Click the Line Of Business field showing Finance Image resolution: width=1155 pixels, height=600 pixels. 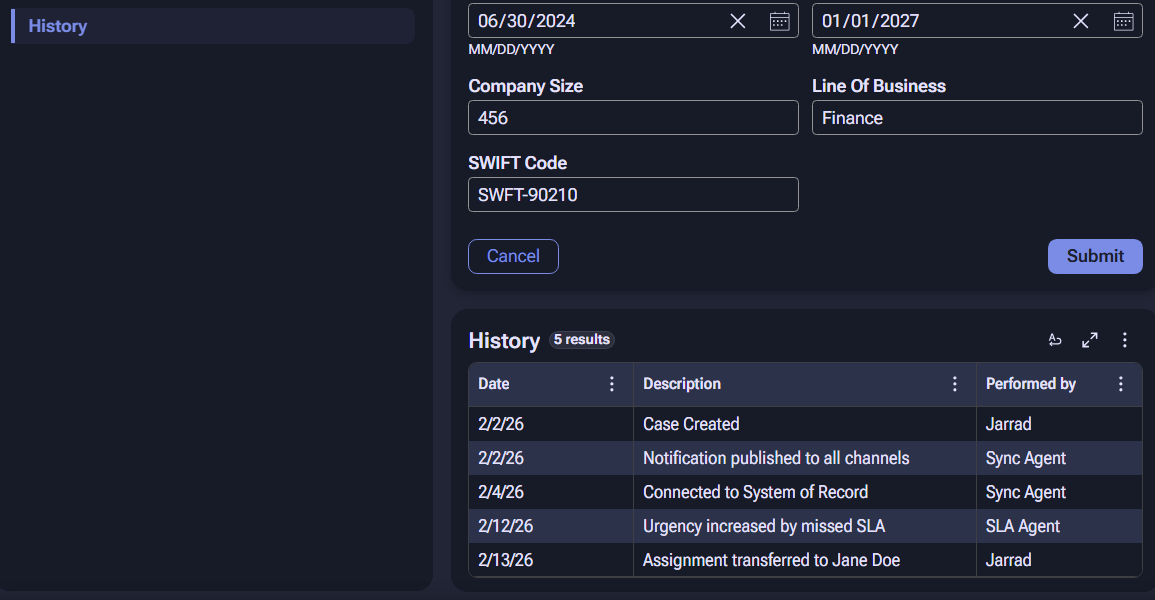coord(977,117)
